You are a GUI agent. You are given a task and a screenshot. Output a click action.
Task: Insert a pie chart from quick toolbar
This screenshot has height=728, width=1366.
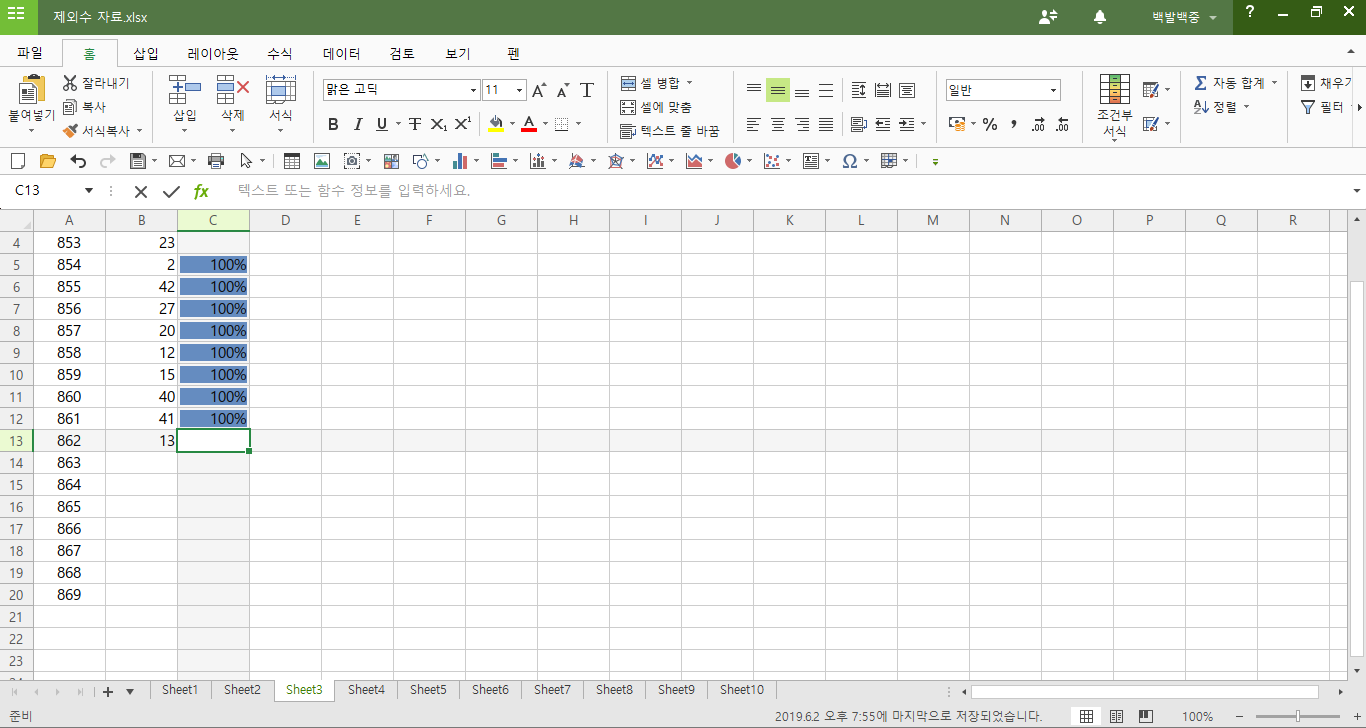[734, 161]
